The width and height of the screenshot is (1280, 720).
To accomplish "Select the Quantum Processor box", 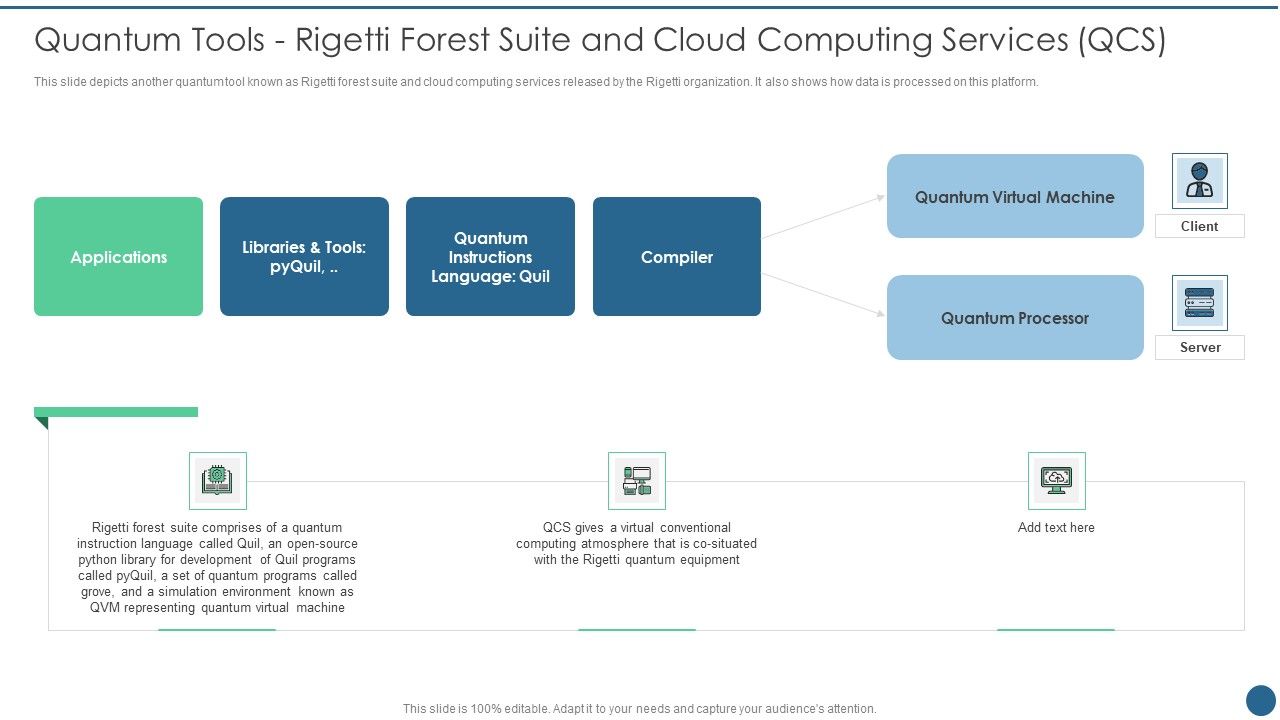I will 1015,318.
